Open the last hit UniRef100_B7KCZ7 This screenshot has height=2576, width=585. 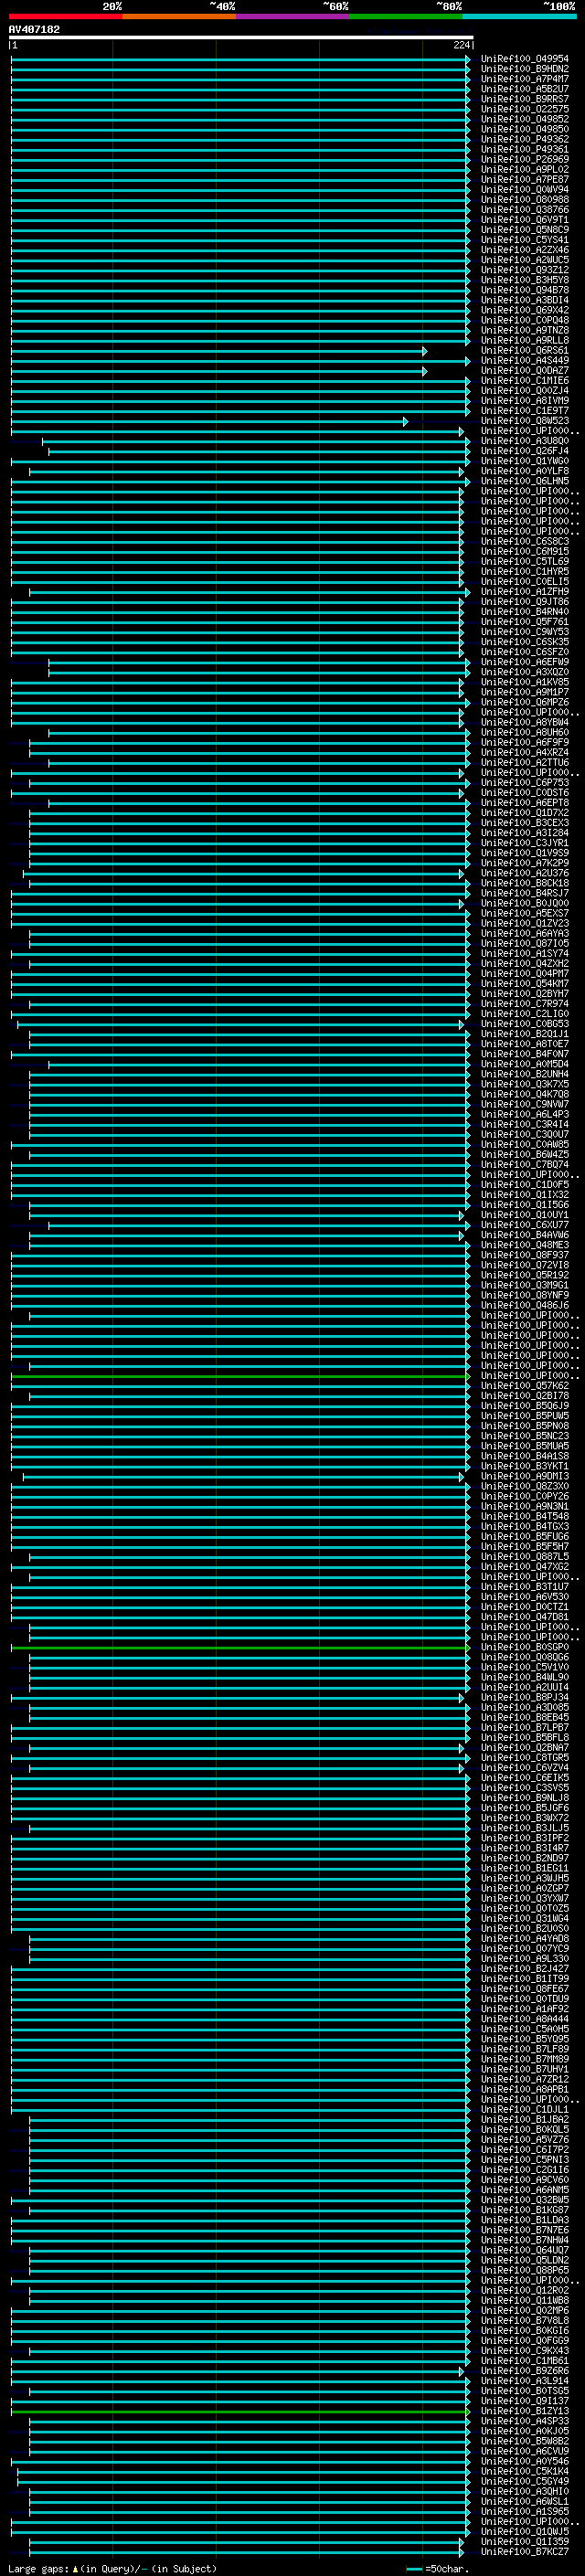click(x=524, y=2552)
